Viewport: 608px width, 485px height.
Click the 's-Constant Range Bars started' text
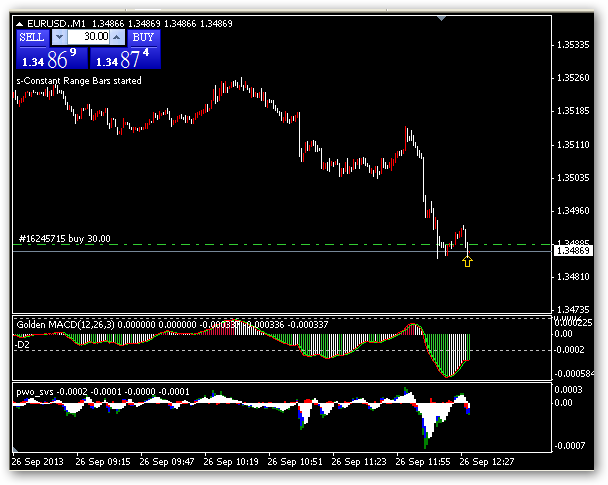click(x=79, y=81)
